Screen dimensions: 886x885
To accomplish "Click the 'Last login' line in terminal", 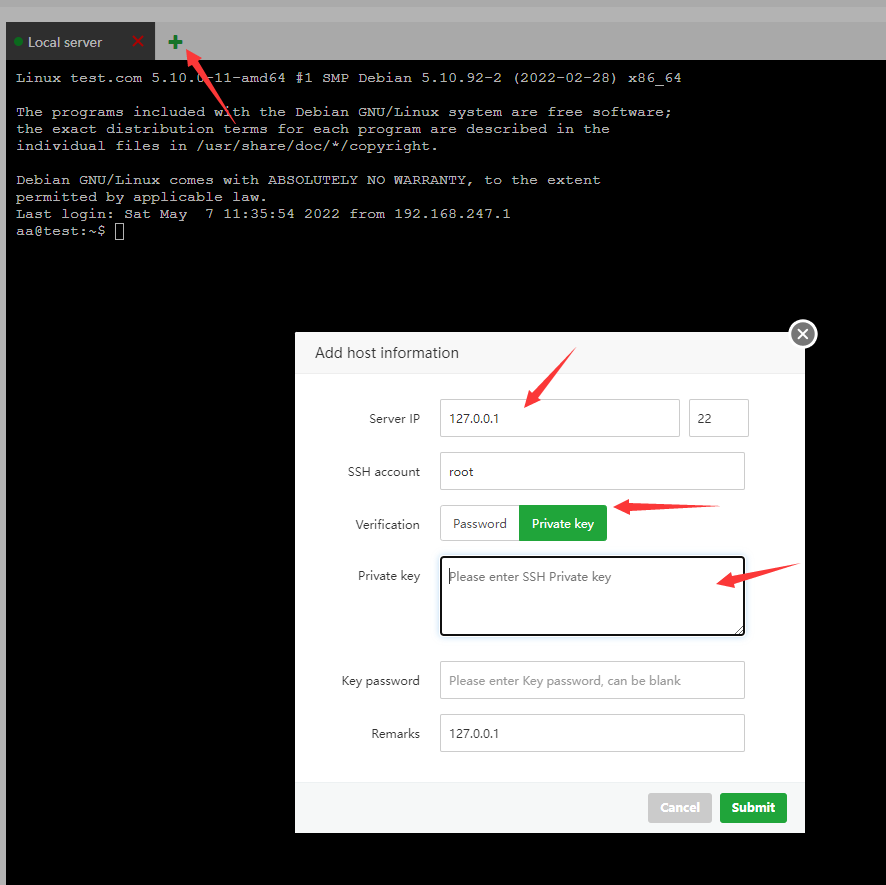I will click(x=263, y=214).
